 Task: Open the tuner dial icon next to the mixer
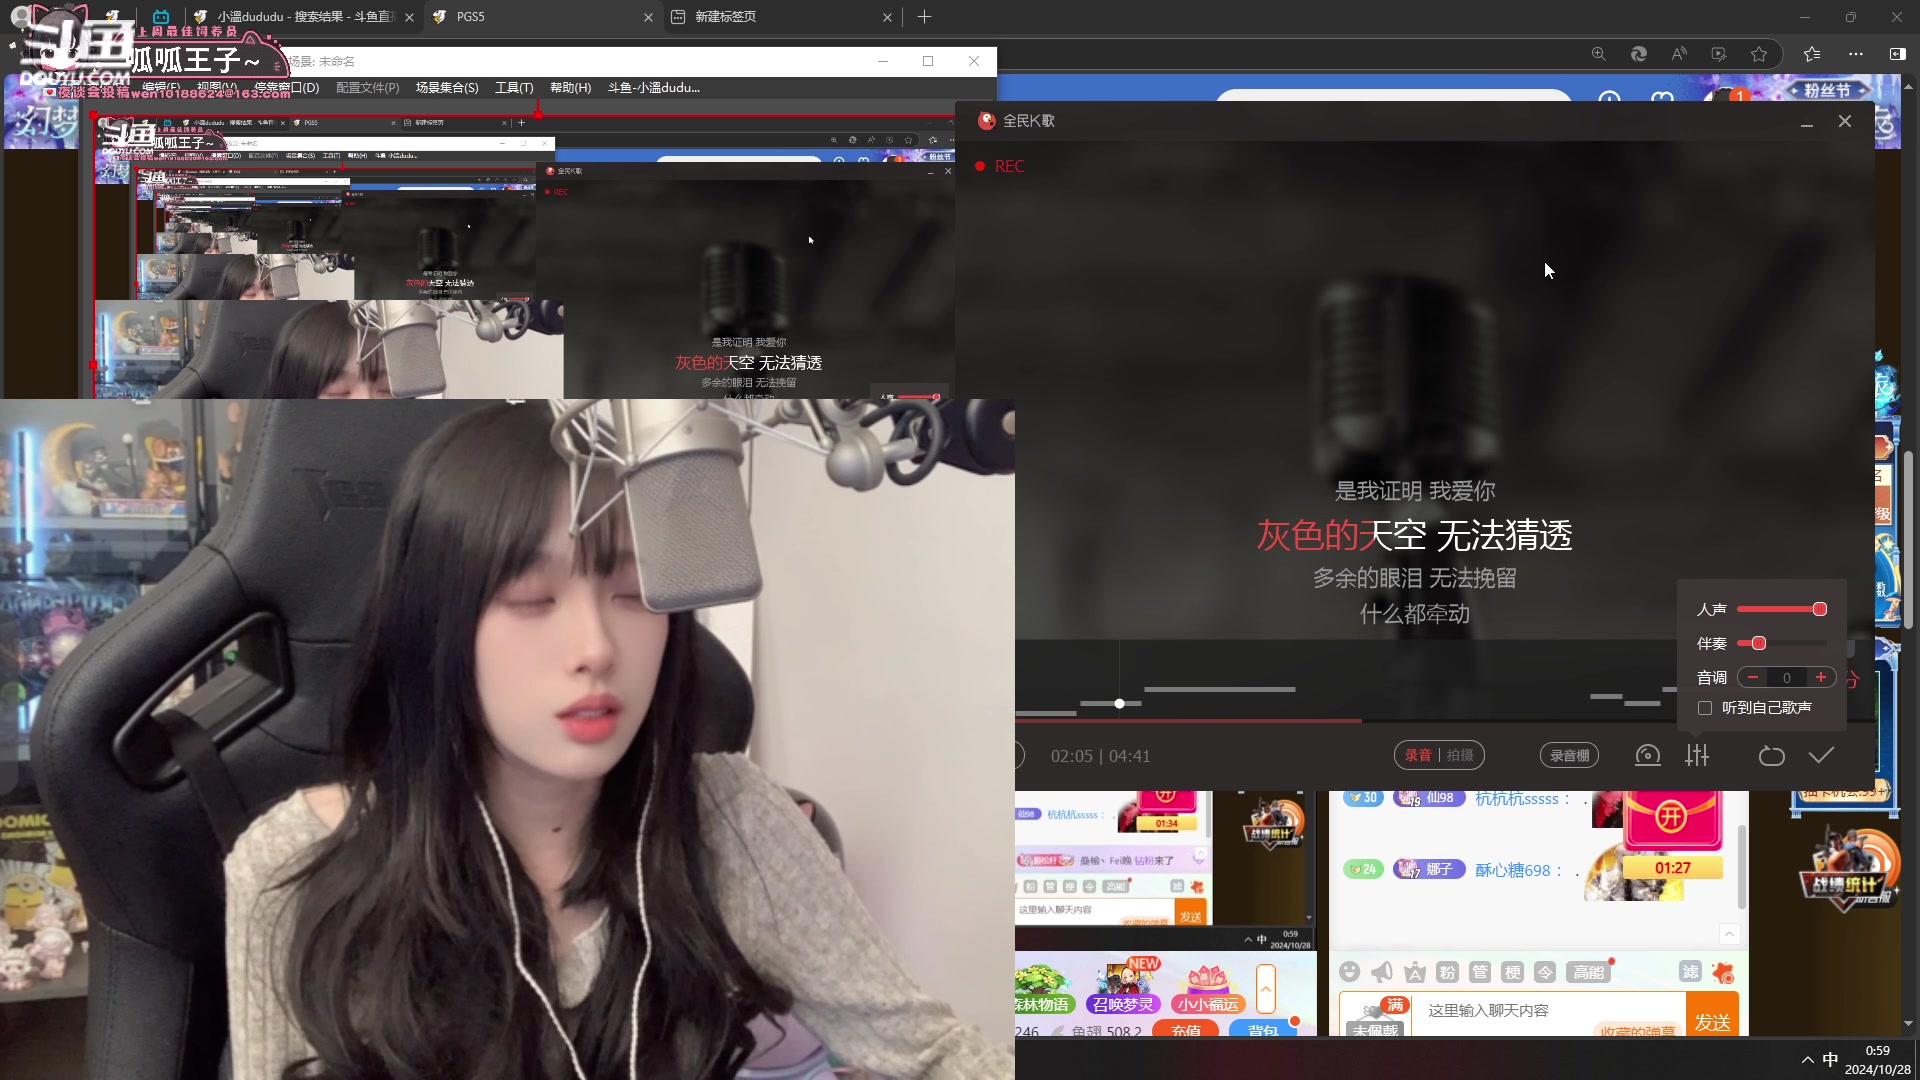tap(1647, 756)
